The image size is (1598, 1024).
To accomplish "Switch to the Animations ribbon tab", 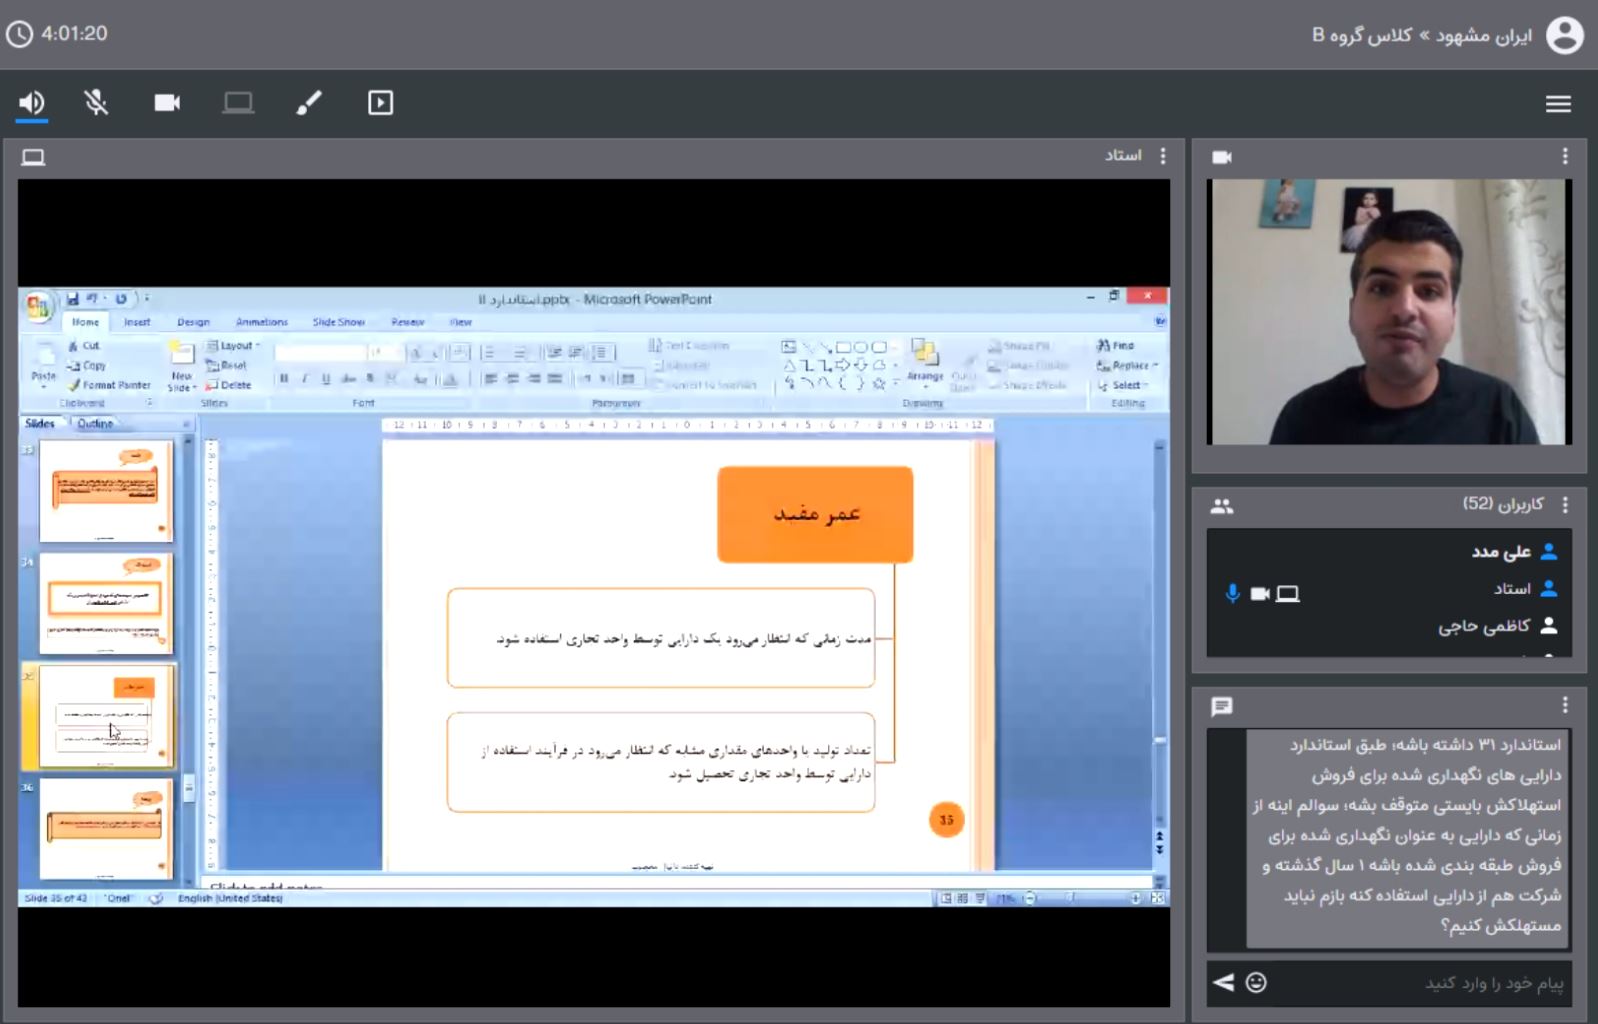I will (261, 322).
